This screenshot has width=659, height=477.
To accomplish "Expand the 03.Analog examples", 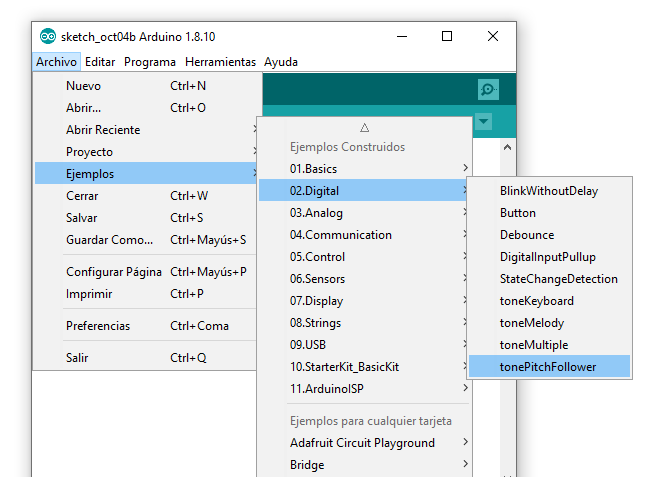I will pyautogui.click(x=364, y=213).
